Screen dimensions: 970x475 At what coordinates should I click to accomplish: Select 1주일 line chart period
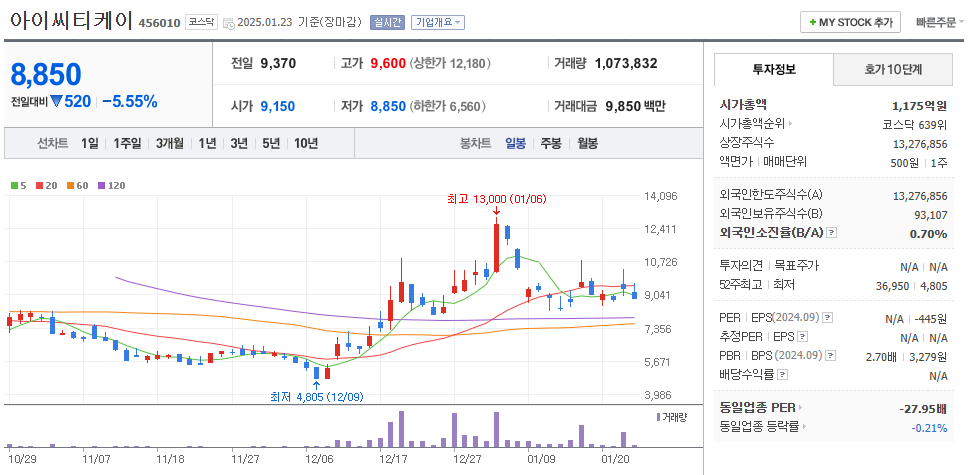pyautogui.click(x=127, y=143)
